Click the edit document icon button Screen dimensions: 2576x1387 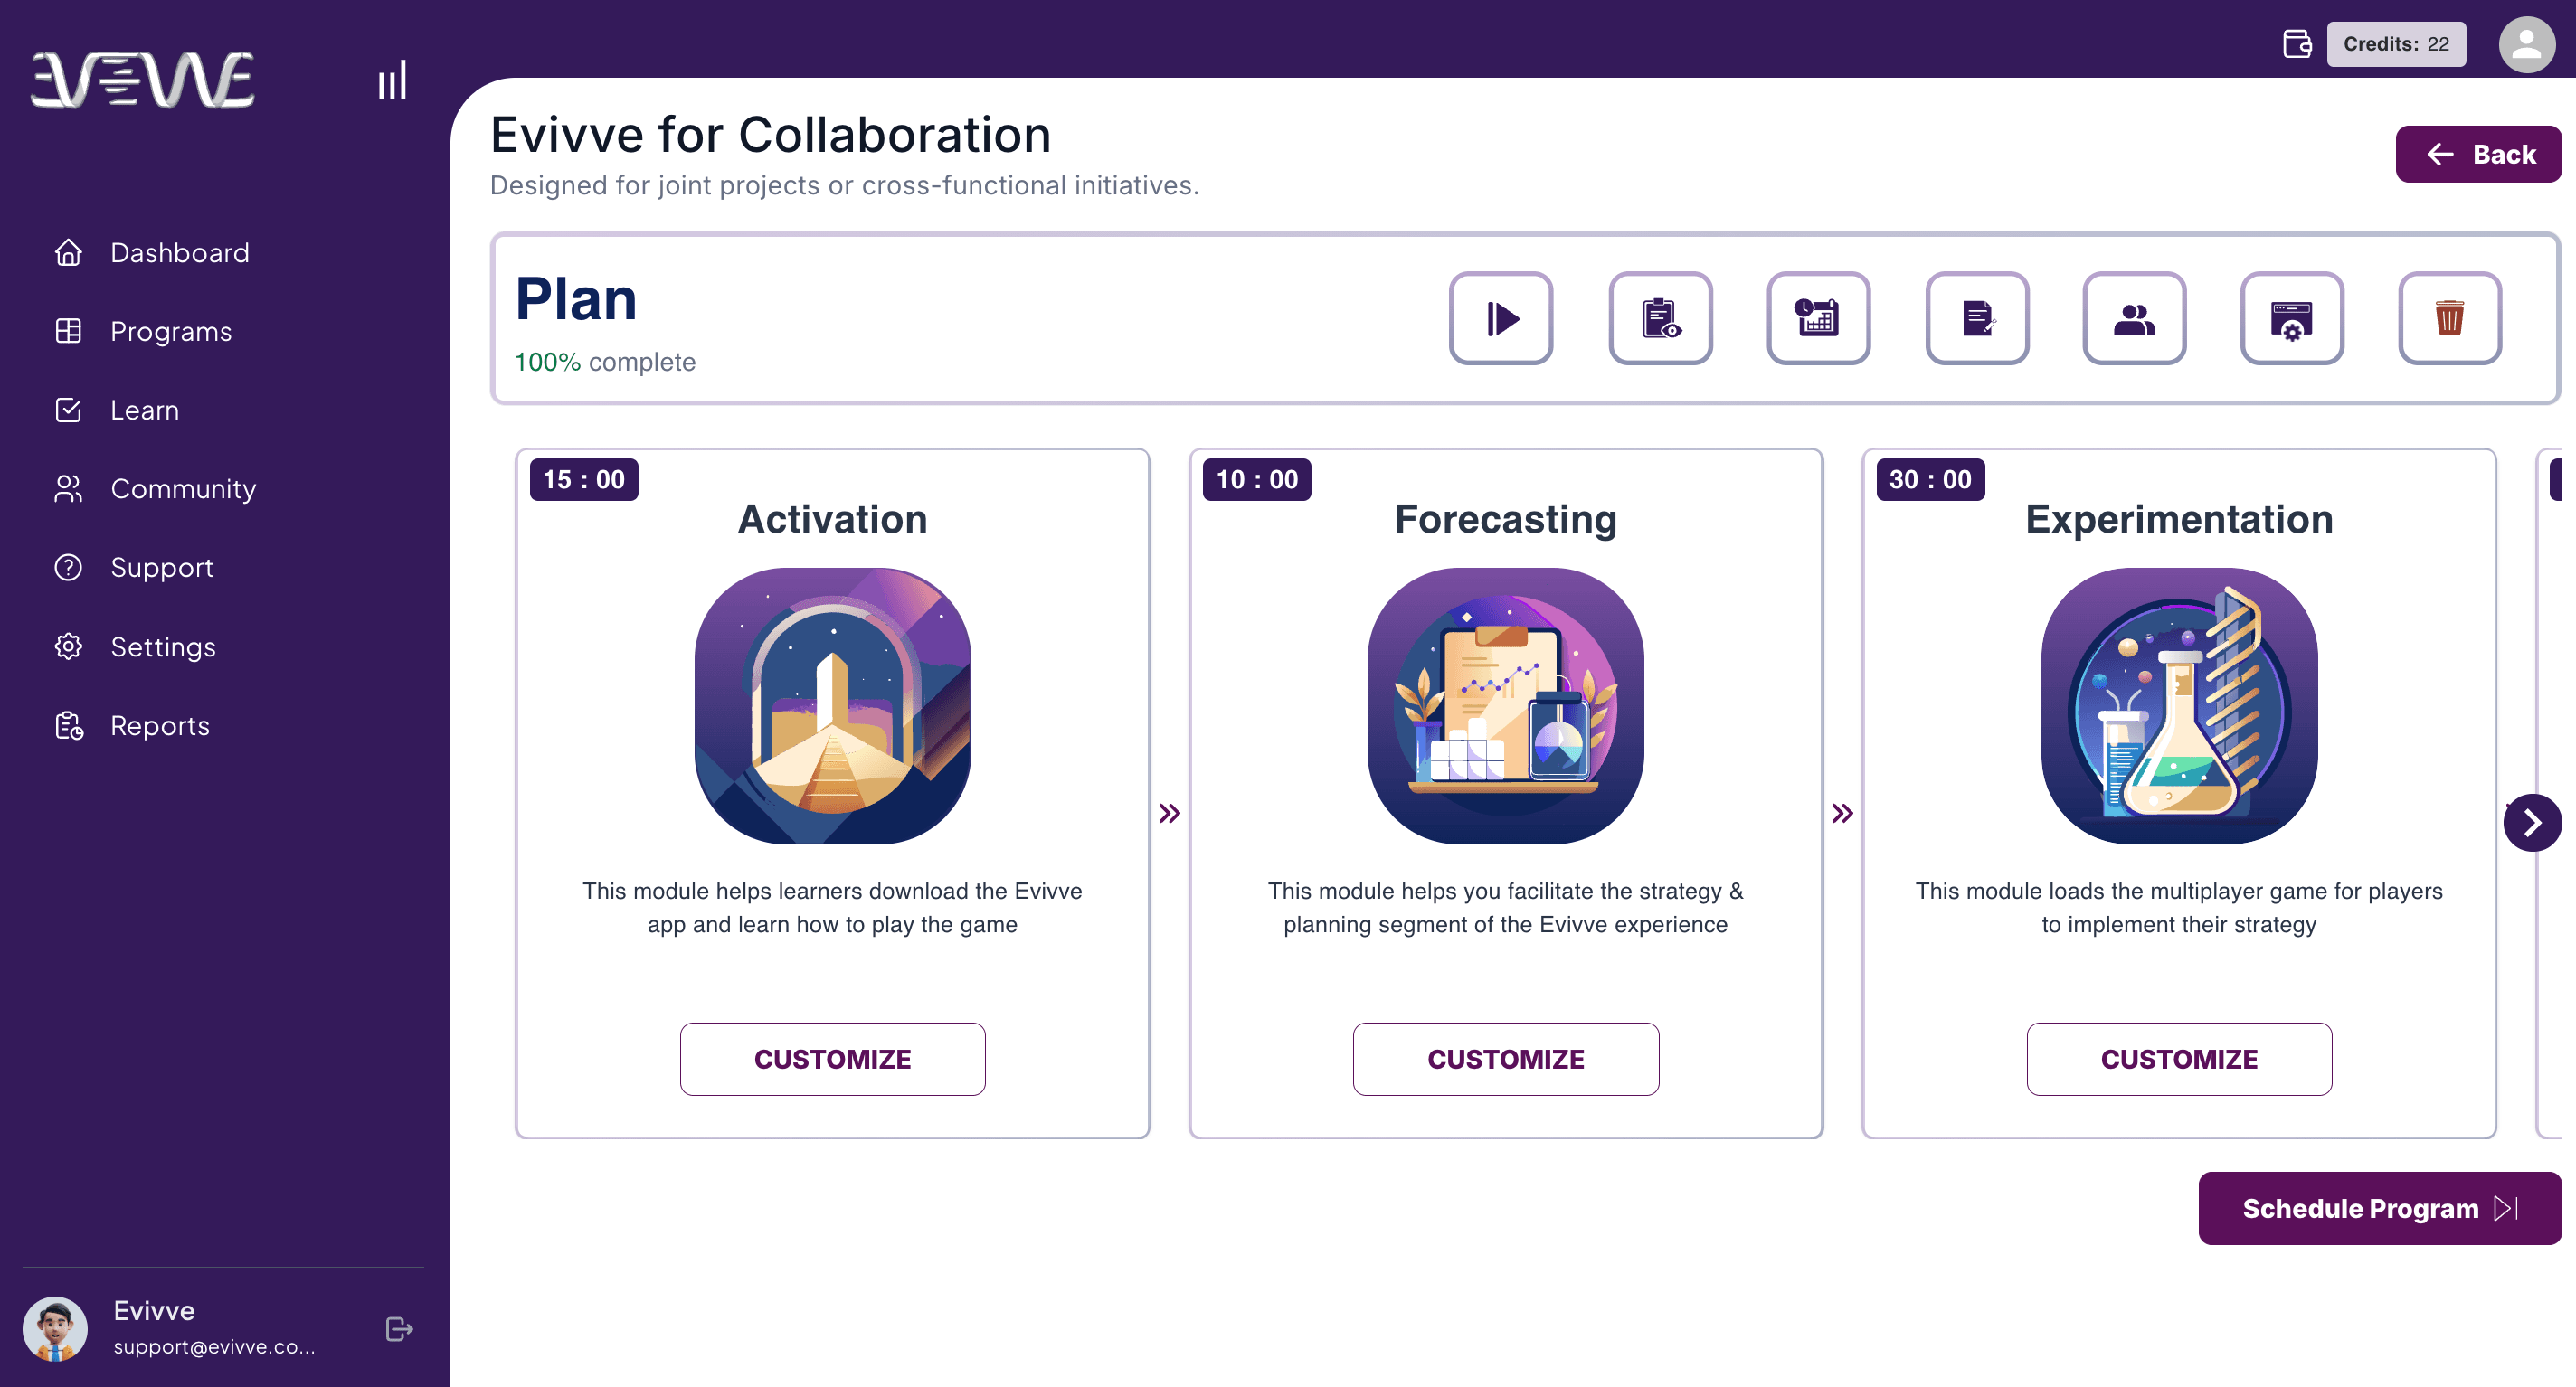pos(1977,318)
